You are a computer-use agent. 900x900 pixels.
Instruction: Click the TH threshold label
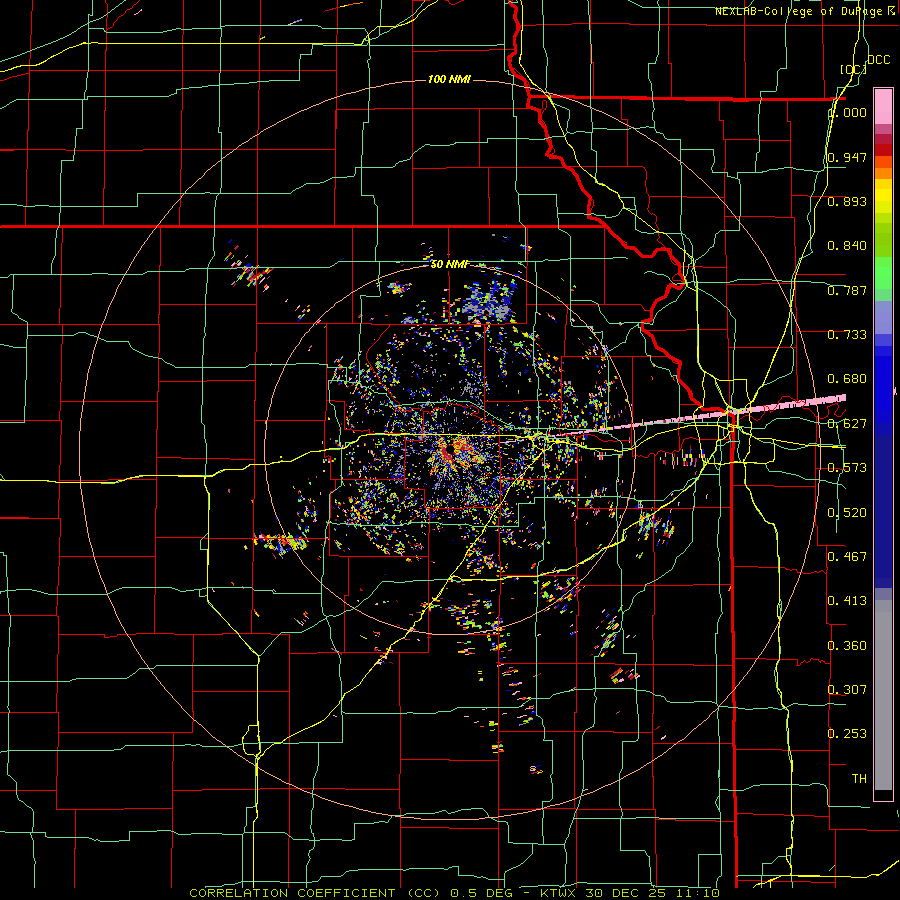859,779
